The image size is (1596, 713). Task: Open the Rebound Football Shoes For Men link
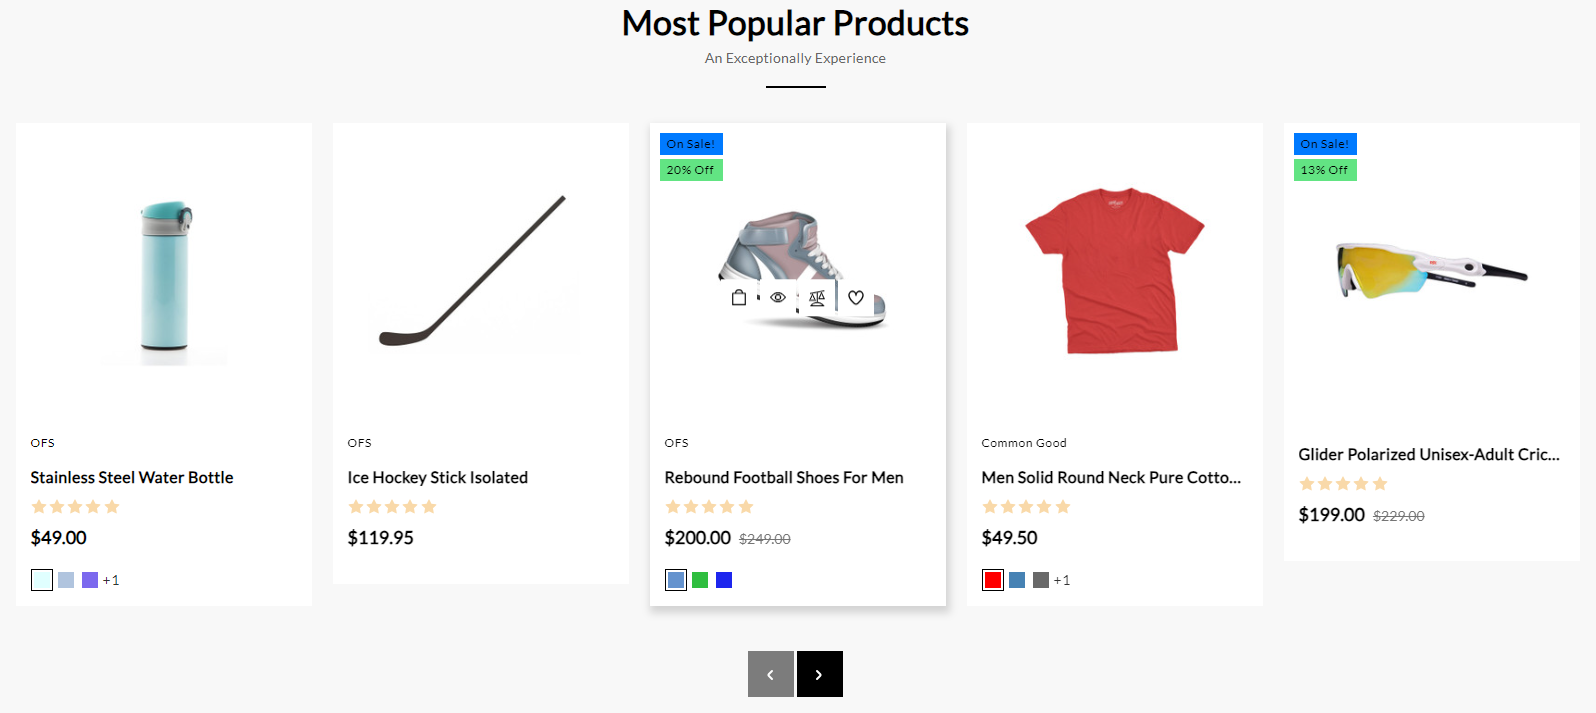tap(783, 478)
